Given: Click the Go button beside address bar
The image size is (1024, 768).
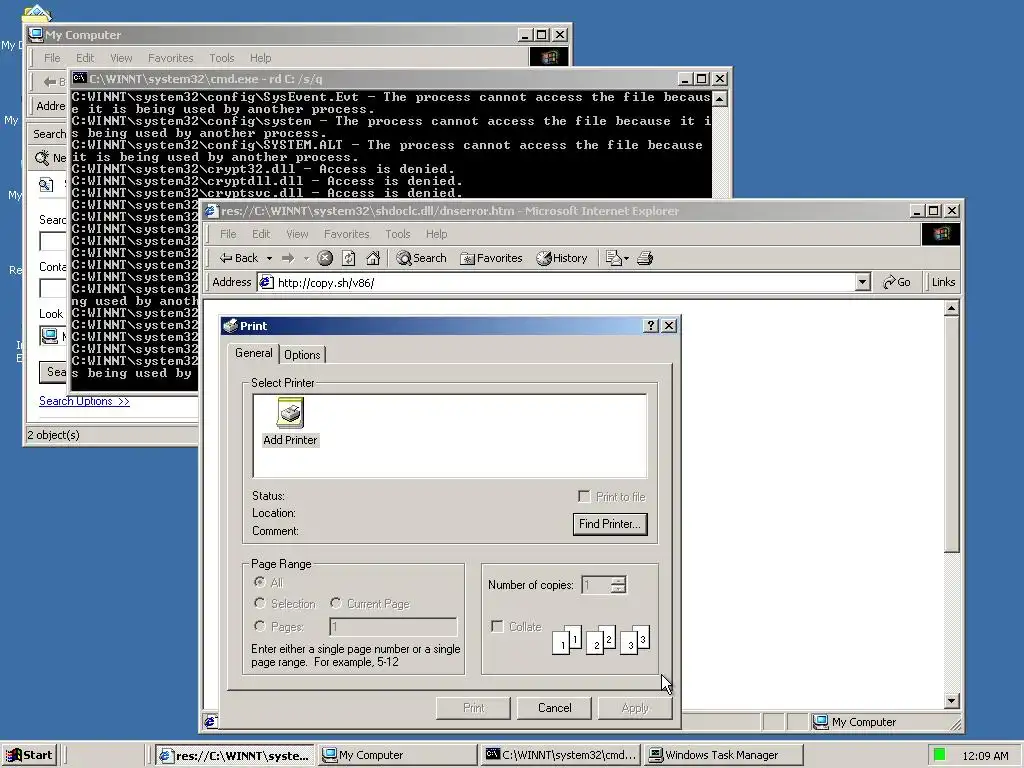Looking at the screenshot, I should click(x=897, y=282).
